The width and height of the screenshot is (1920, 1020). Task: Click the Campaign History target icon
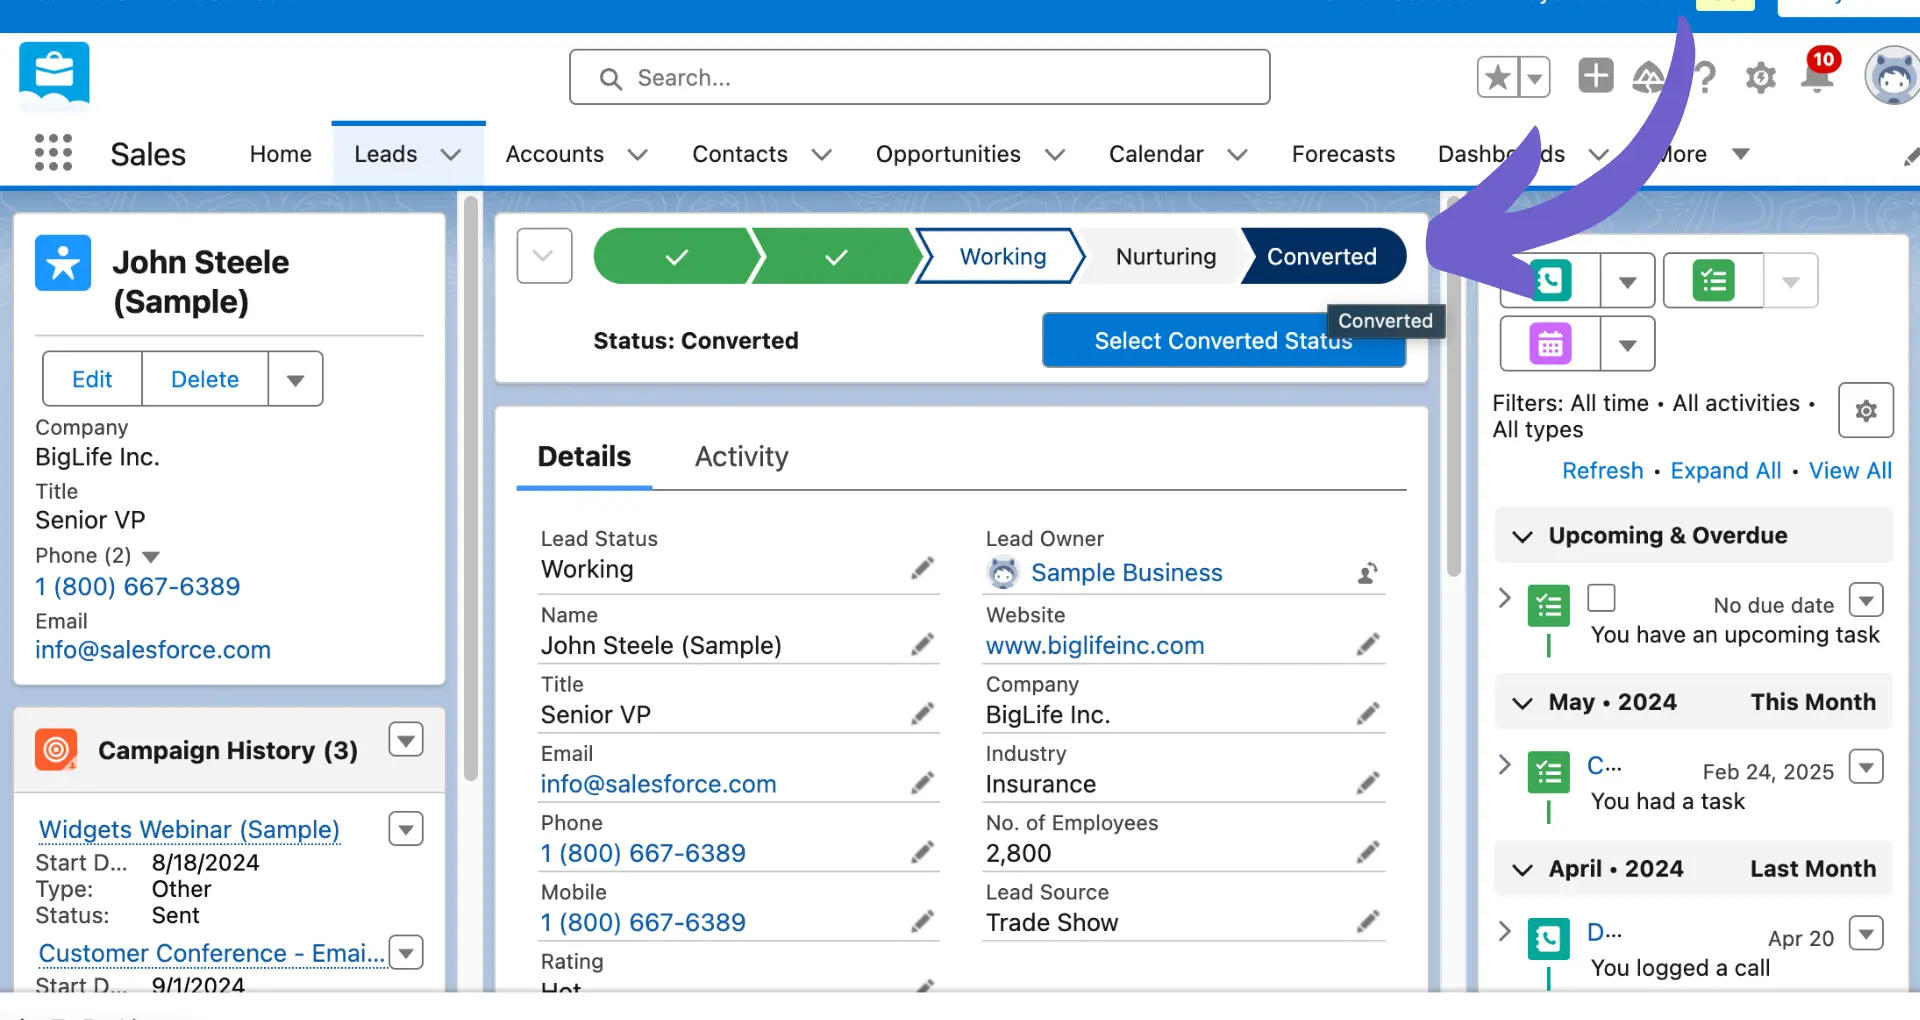coord(56,749)
